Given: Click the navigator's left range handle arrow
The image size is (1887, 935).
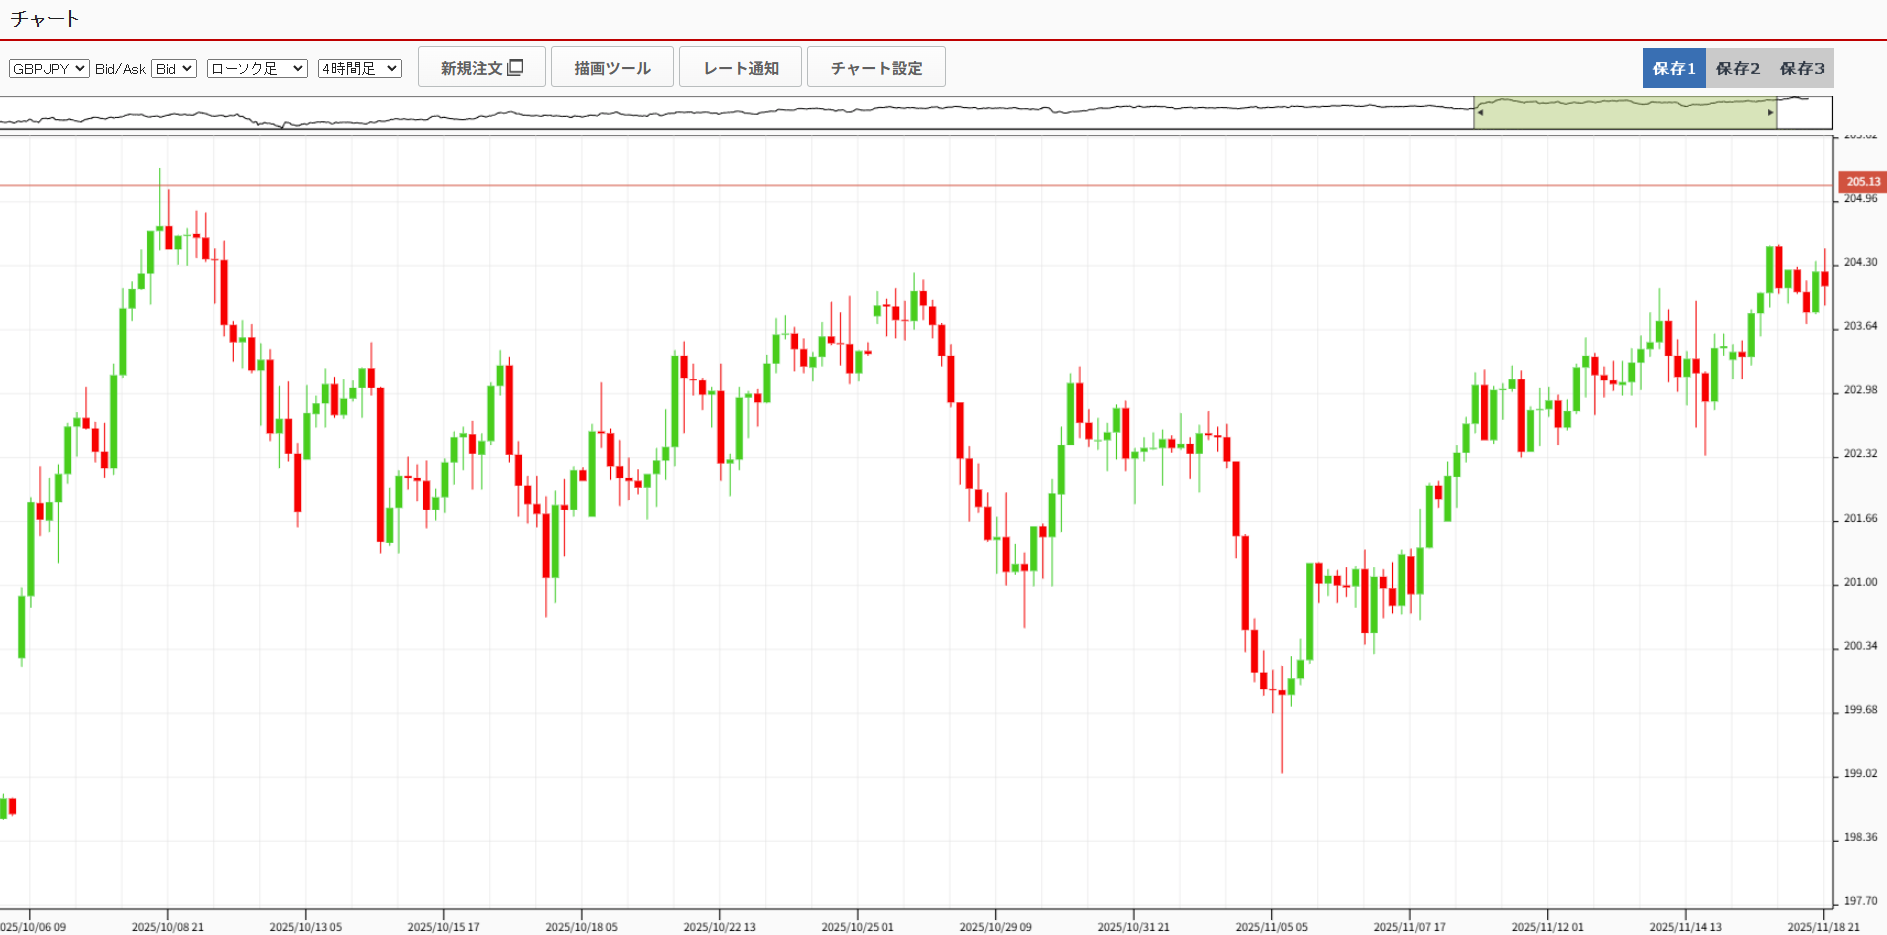Looking at the screenshot, I should tap(1480, 113).
